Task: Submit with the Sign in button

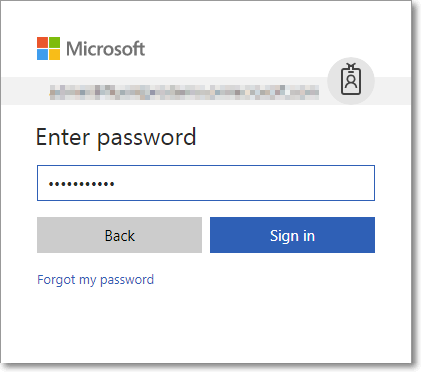Action: click(292, 235)
